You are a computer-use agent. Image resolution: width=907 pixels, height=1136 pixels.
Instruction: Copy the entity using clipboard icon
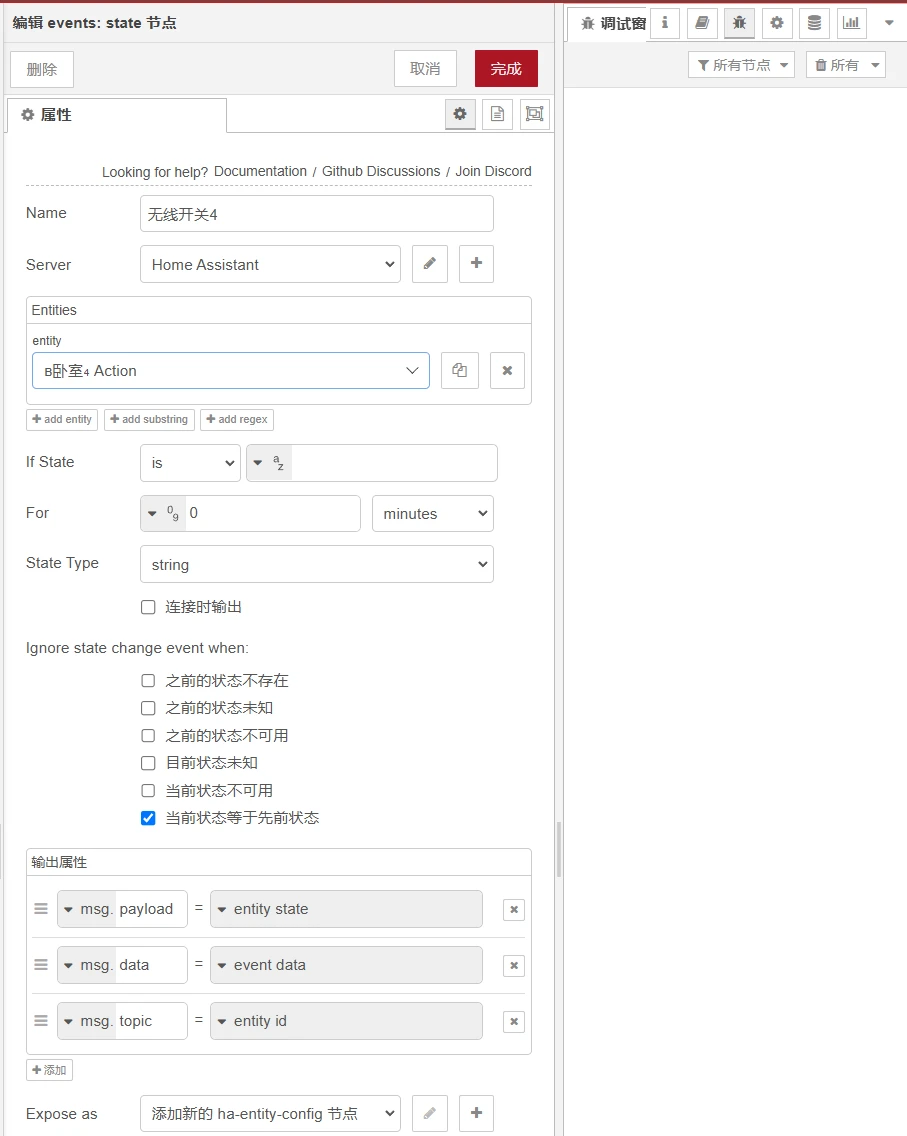(459, 370)
